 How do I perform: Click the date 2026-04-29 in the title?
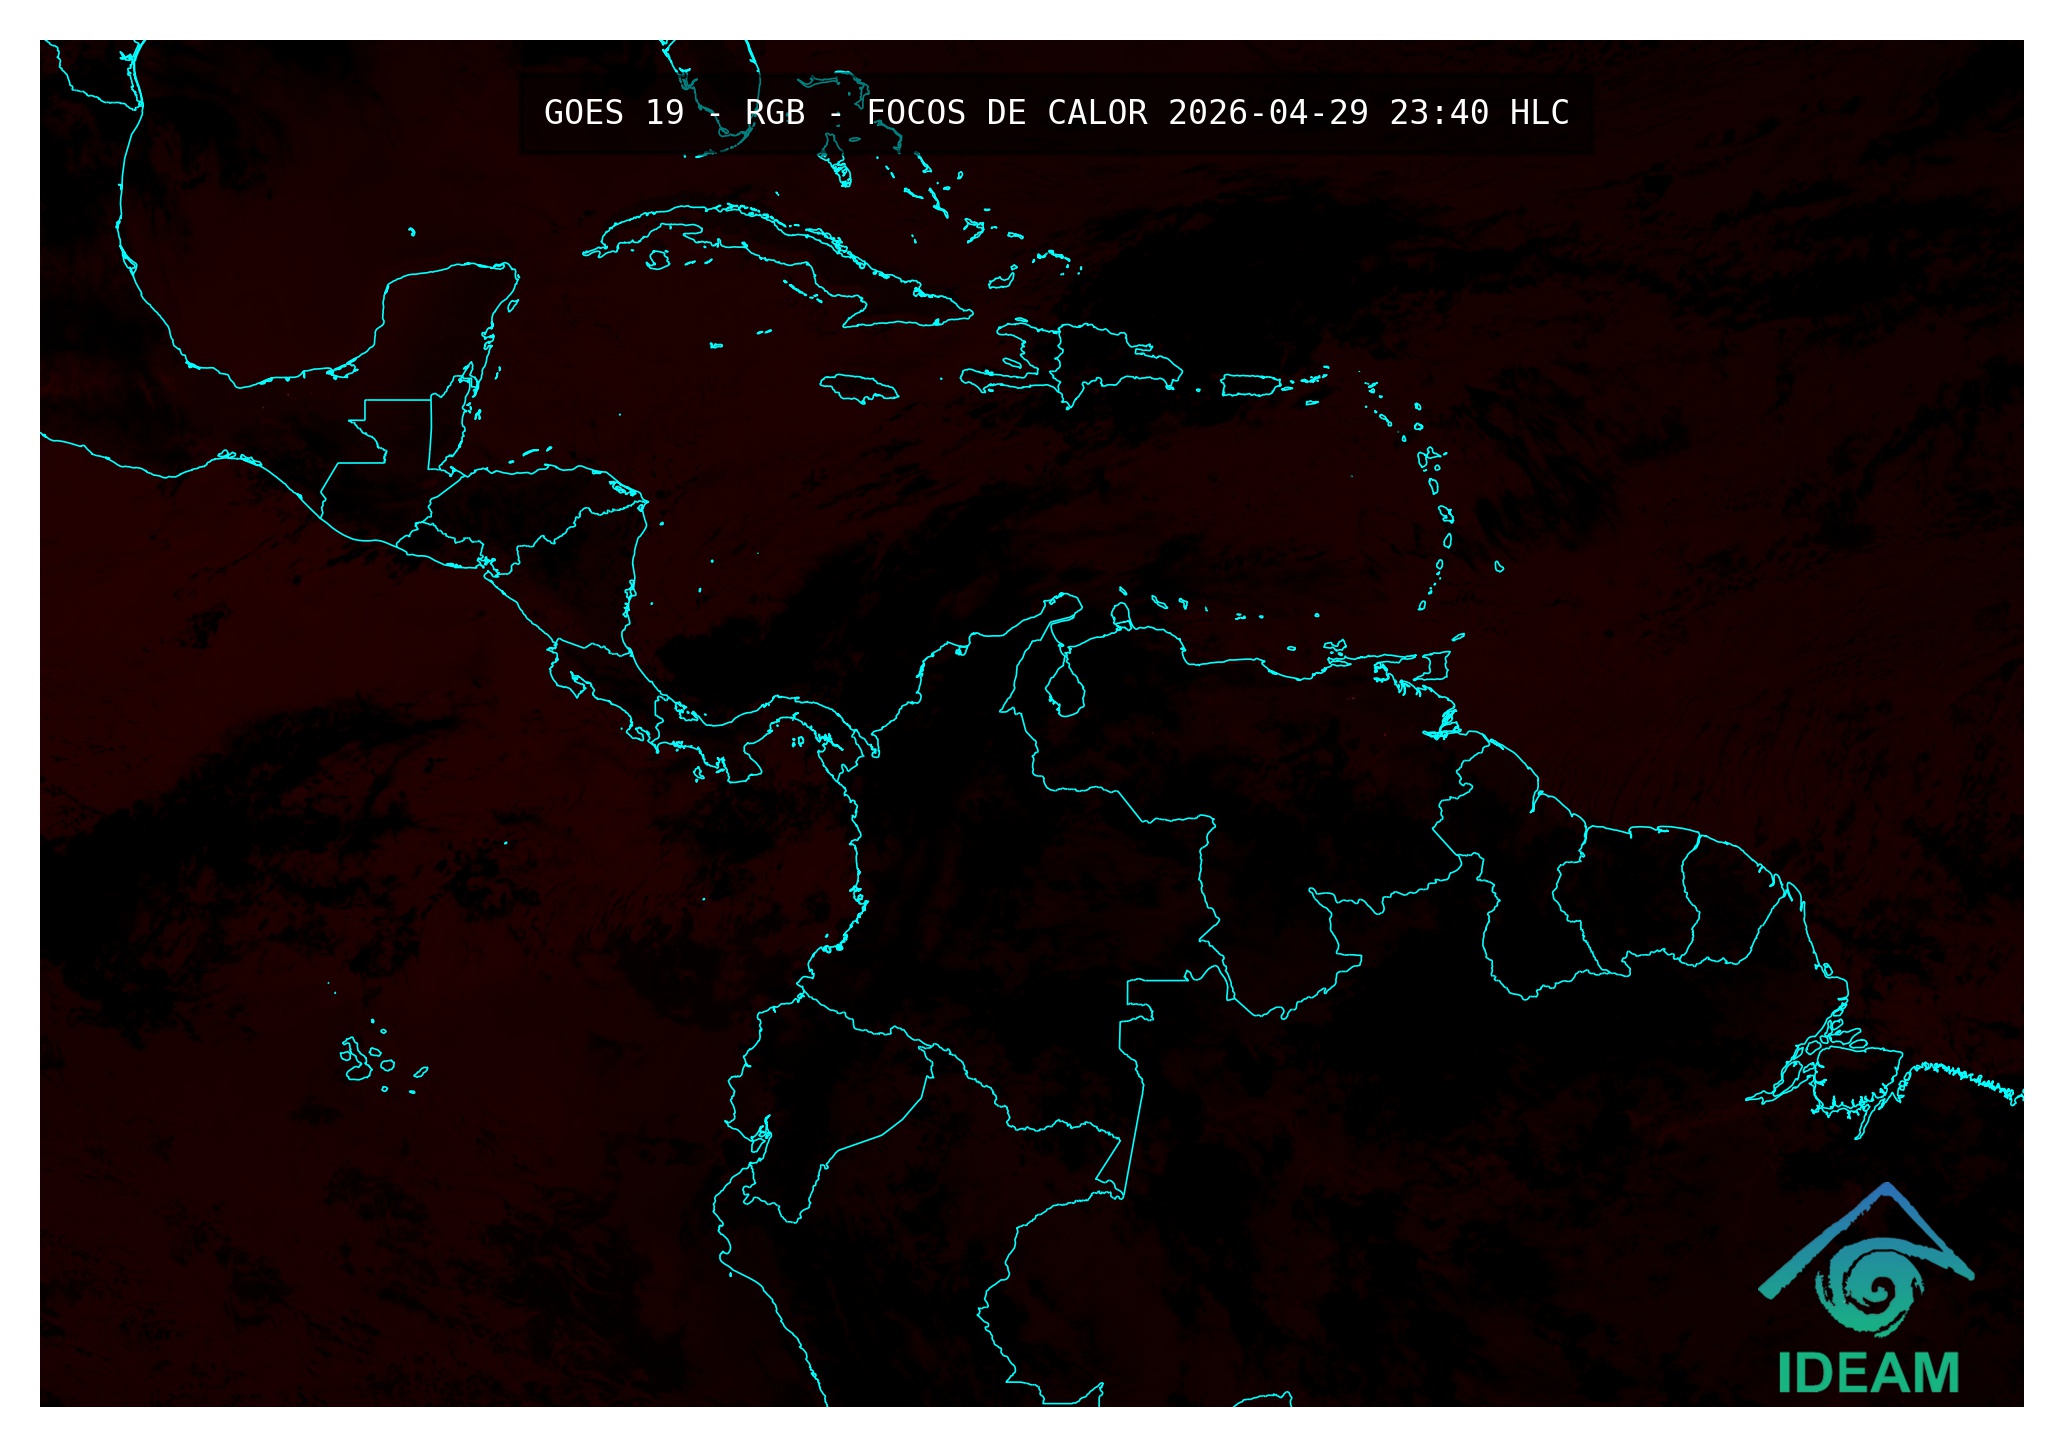point(1267,113)
